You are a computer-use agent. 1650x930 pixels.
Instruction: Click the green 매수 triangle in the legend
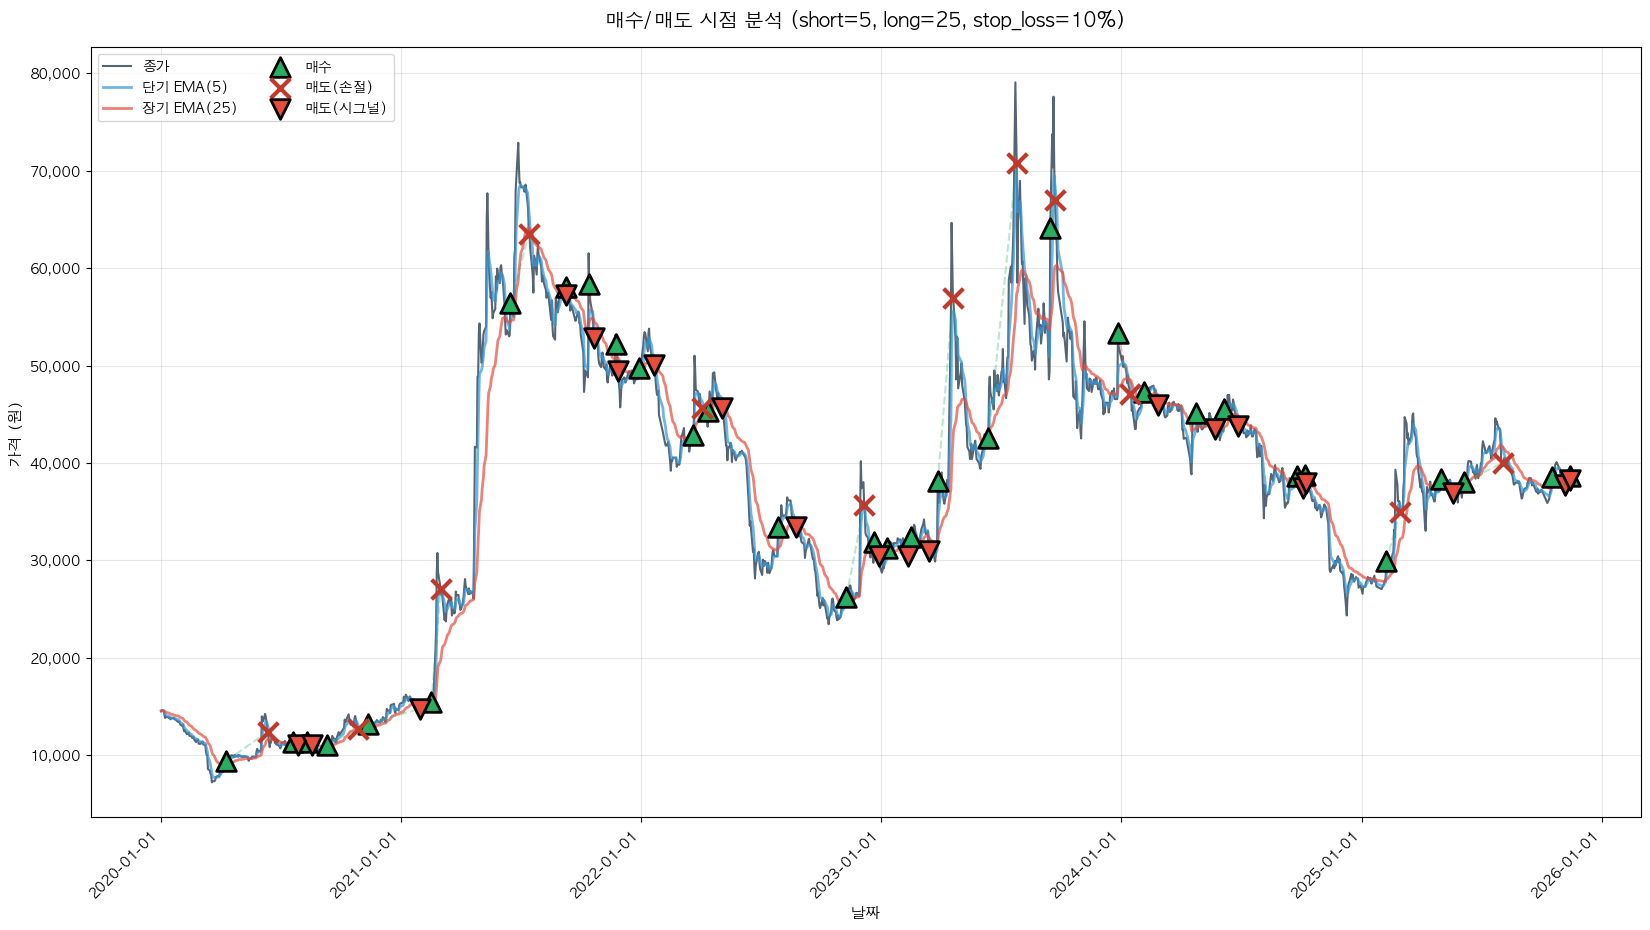point(280,67)
